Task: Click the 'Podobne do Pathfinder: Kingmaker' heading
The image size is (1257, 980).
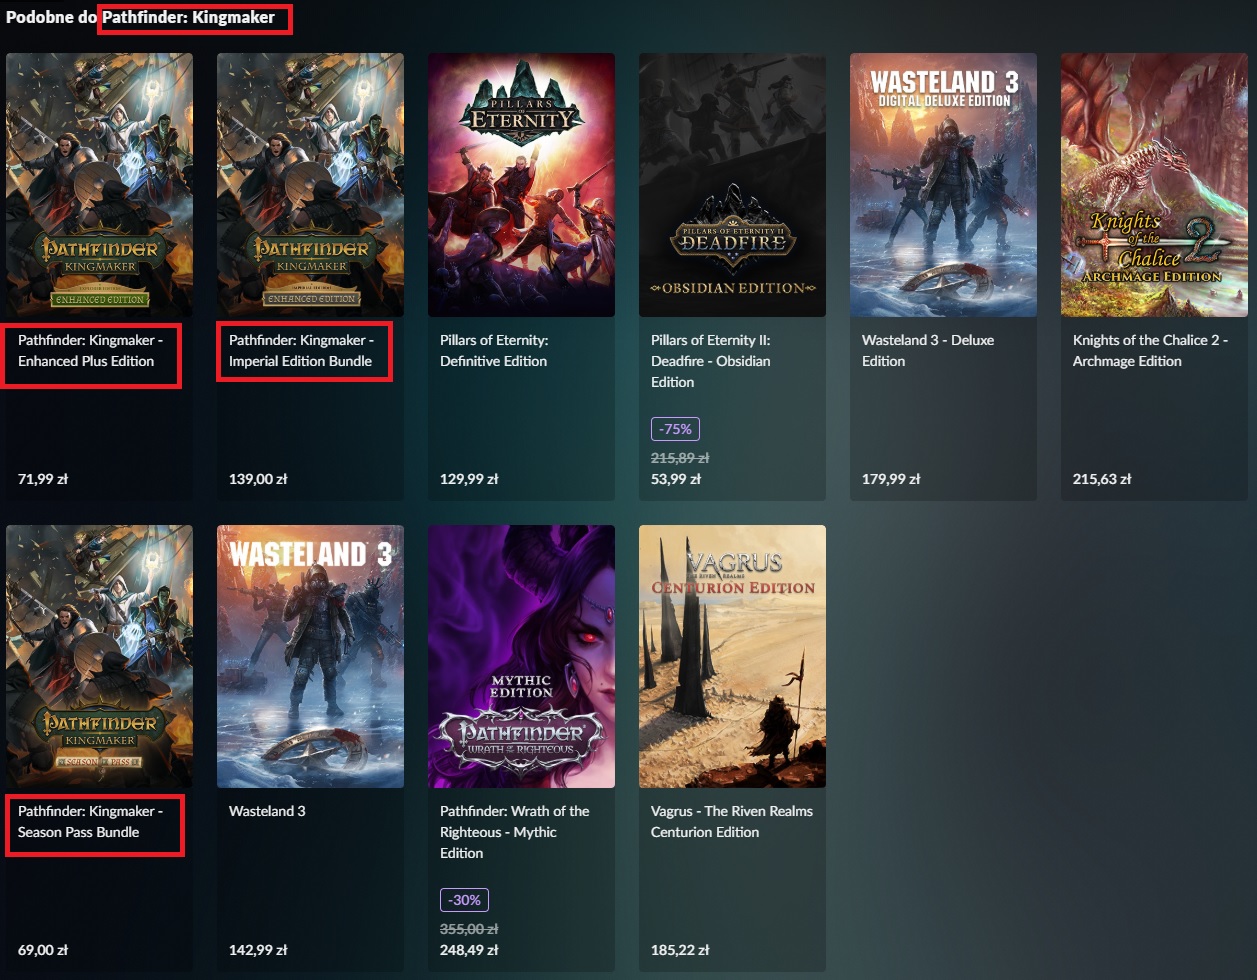Action: [140, 17]
